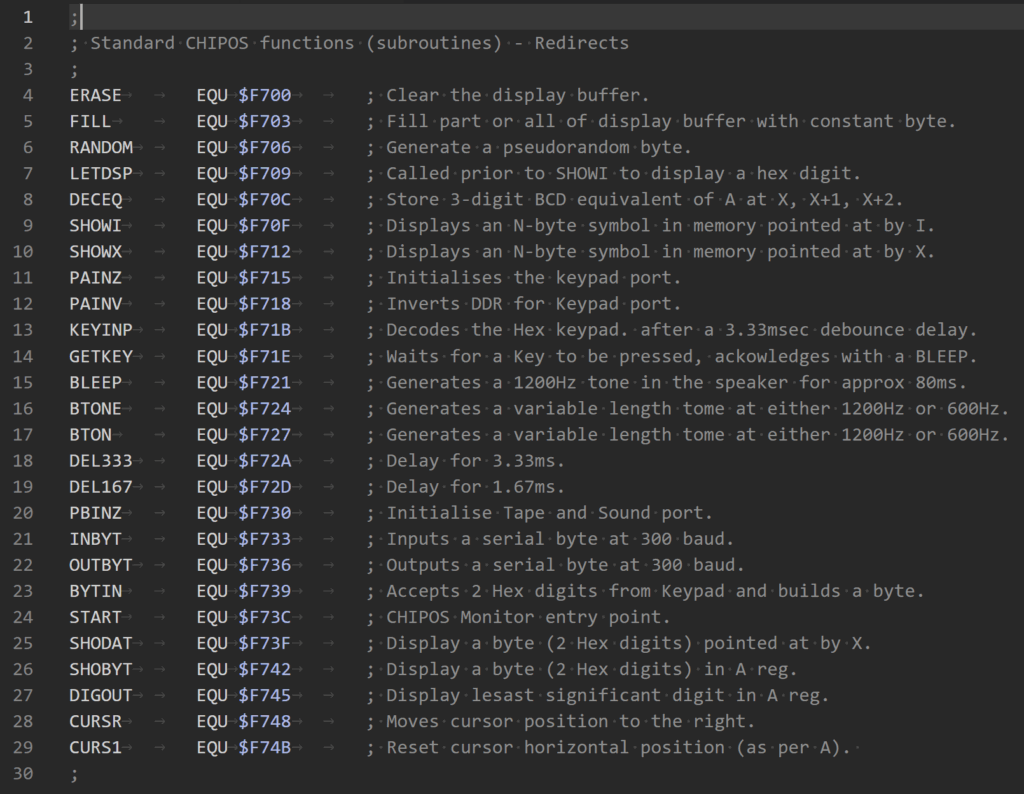Click the BTONE label
This screenshot has height=794, width=1024.
click(95, 408)
